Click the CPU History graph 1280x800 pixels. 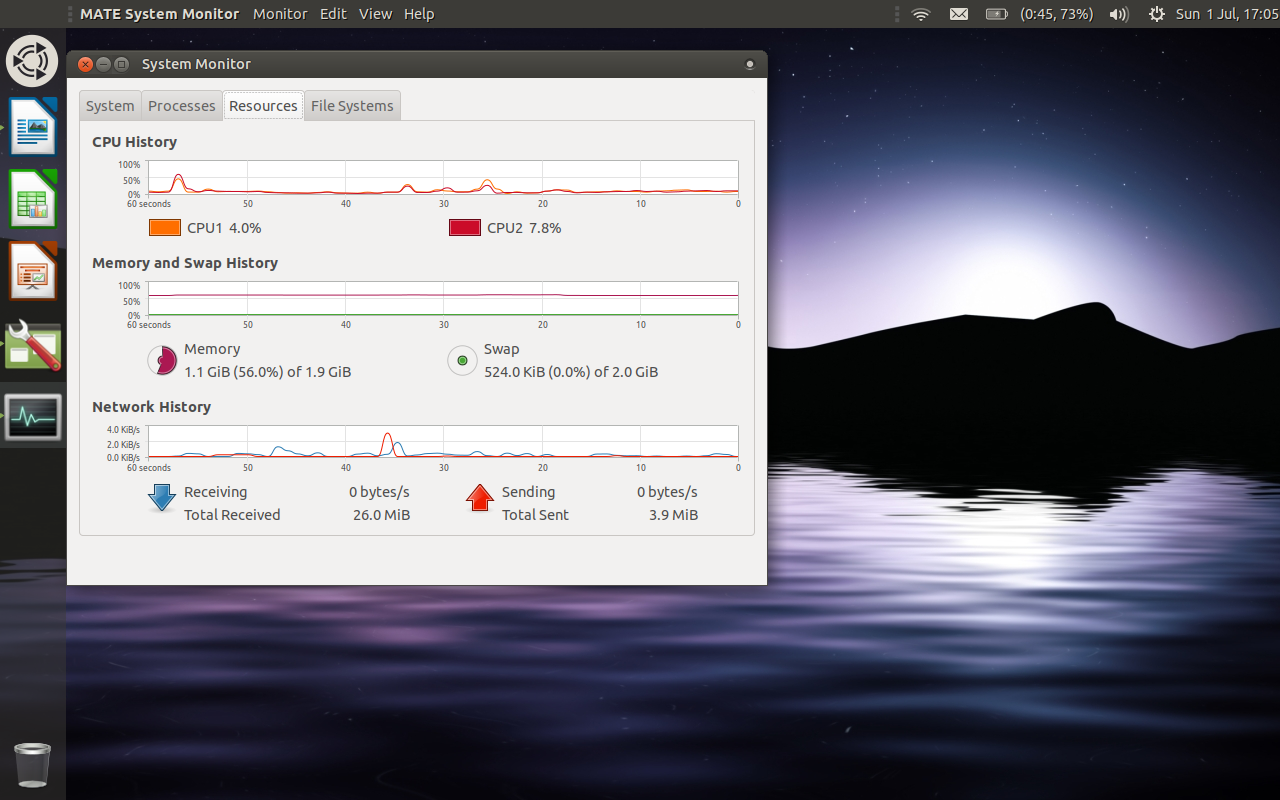click(x=443, y=177)
